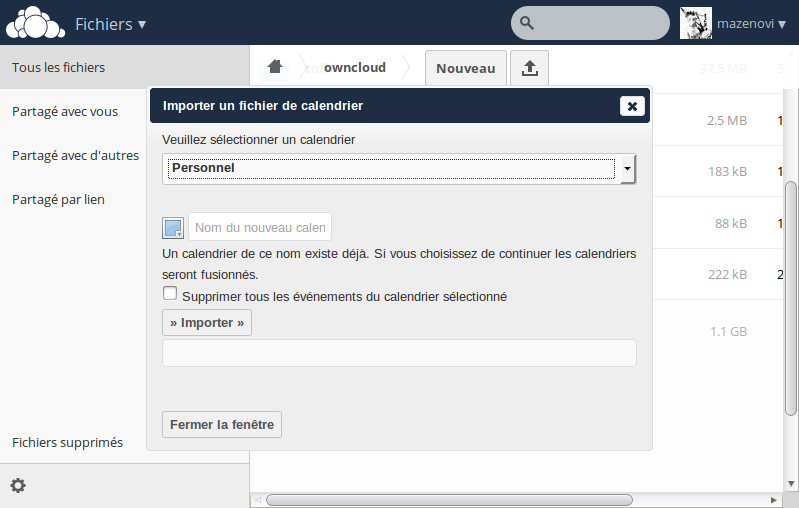The height and width of the screenshot is (508, 799).
Task: Open the mazenovi user menu
Action: (751, 23)
